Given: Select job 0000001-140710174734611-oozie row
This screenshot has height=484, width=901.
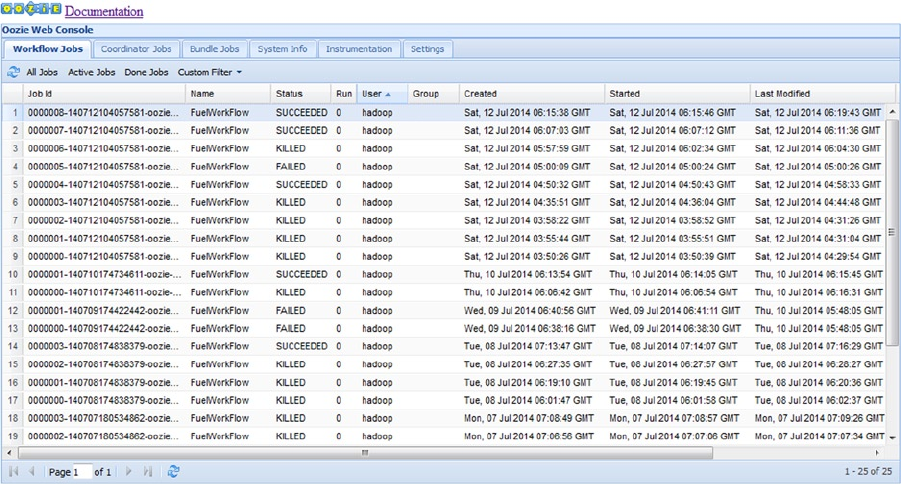Looking at the screenshot, I should pos(444,274).
